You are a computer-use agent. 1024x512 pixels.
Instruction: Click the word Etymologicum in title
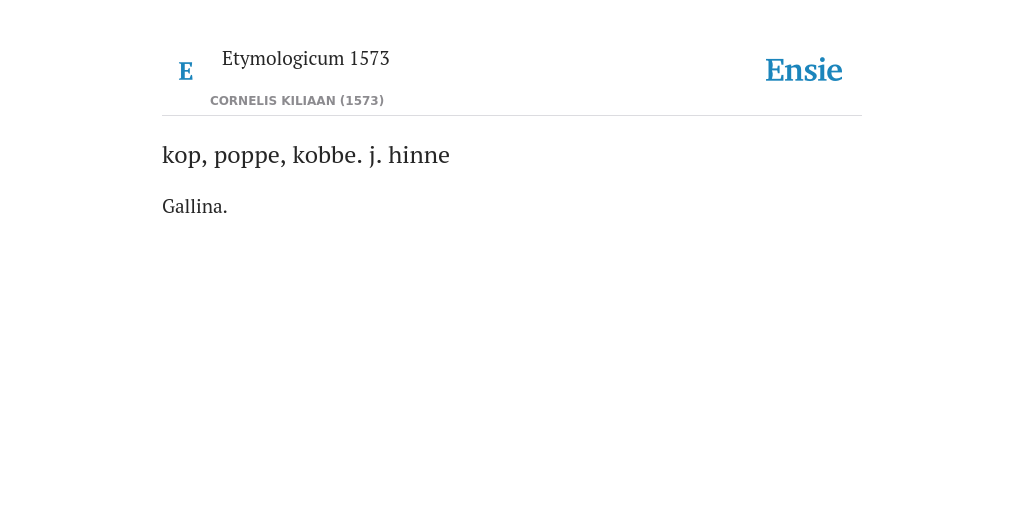coord(283,59)
